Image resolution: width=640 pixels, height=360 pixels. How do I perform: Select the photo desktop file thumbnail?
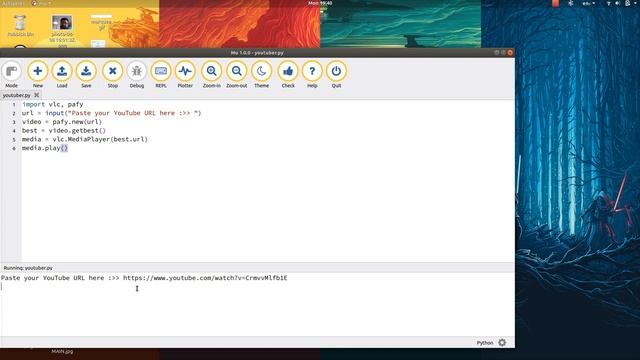(x=62, y=23)
